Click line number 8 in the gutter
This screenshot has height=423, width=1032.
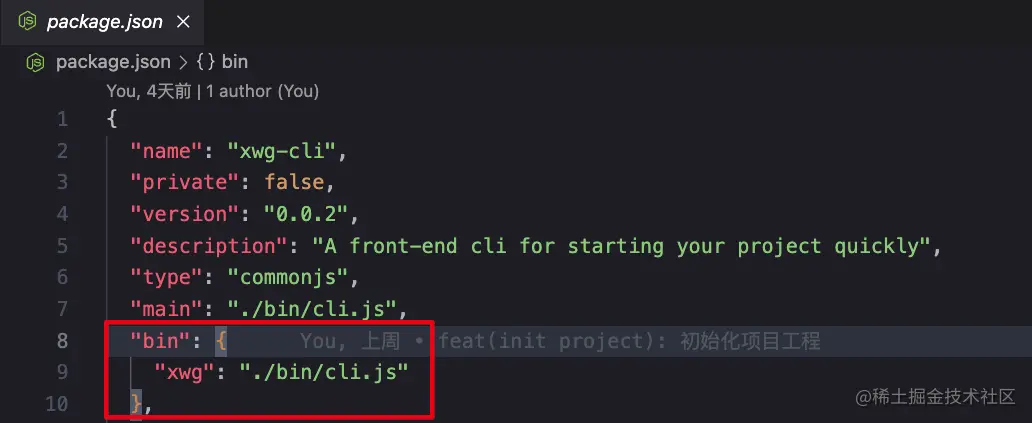pos(62,341)
